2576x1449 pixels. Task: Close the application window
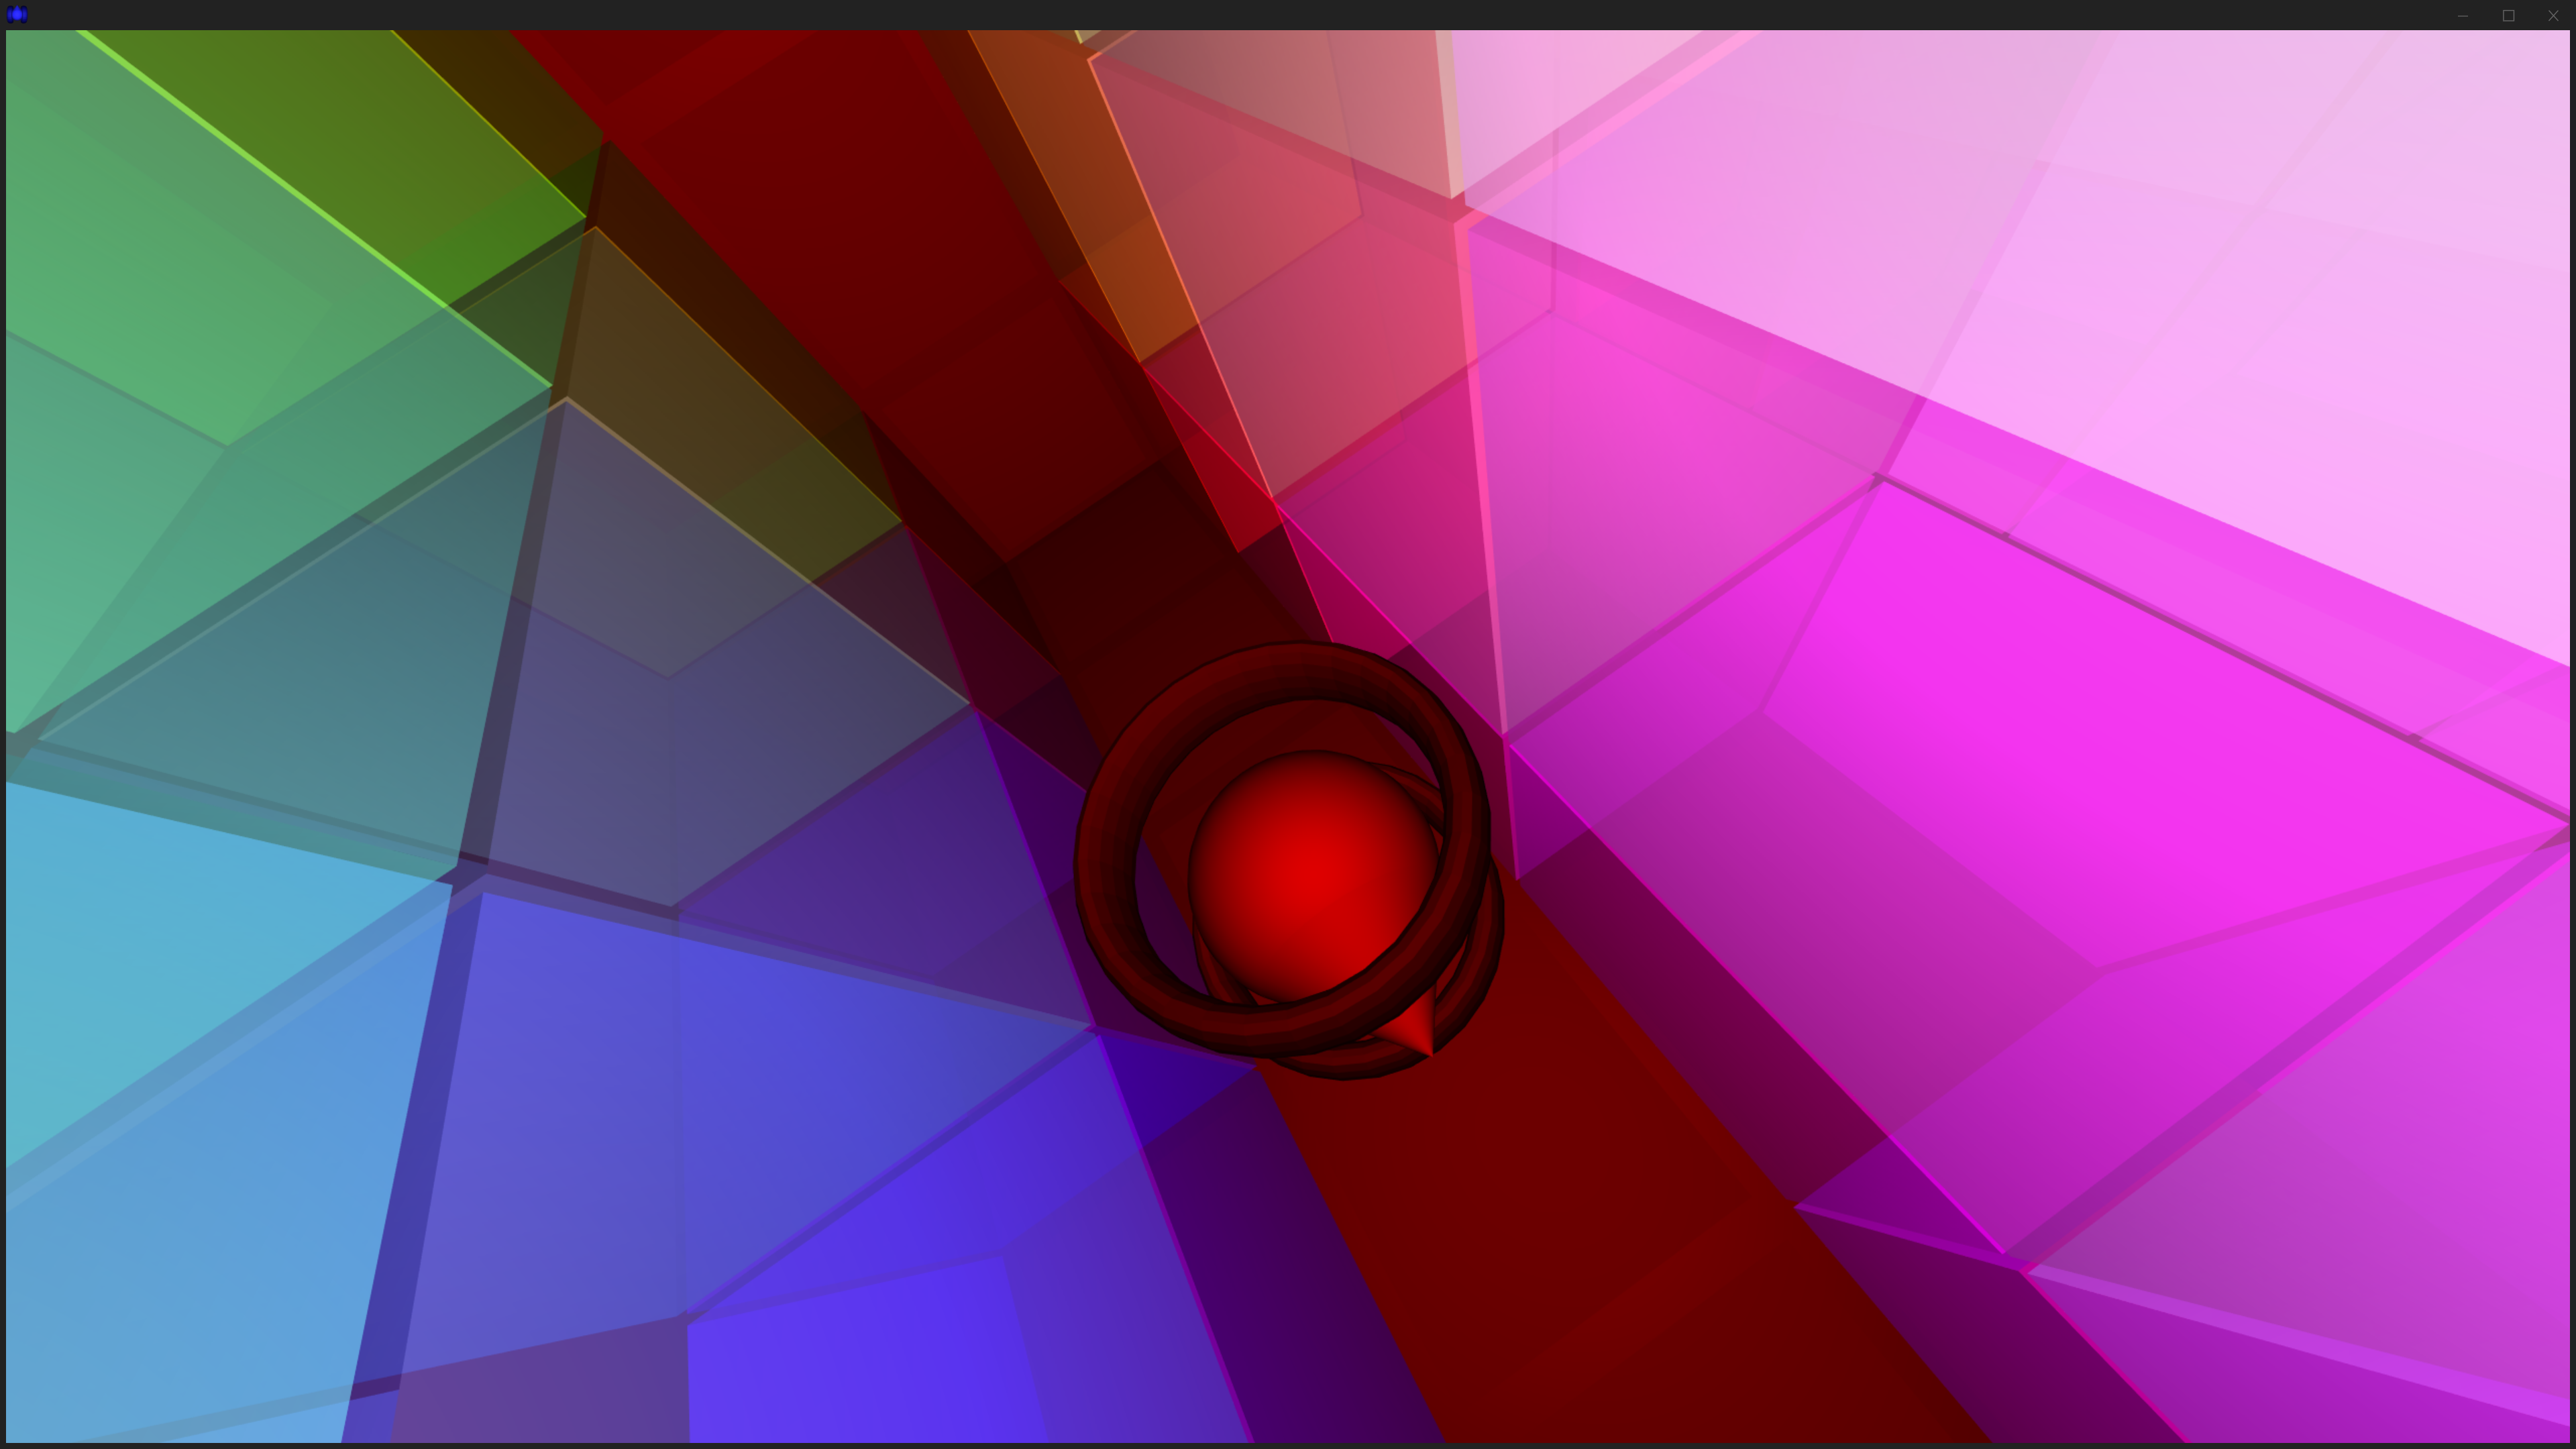(2553, 15)
